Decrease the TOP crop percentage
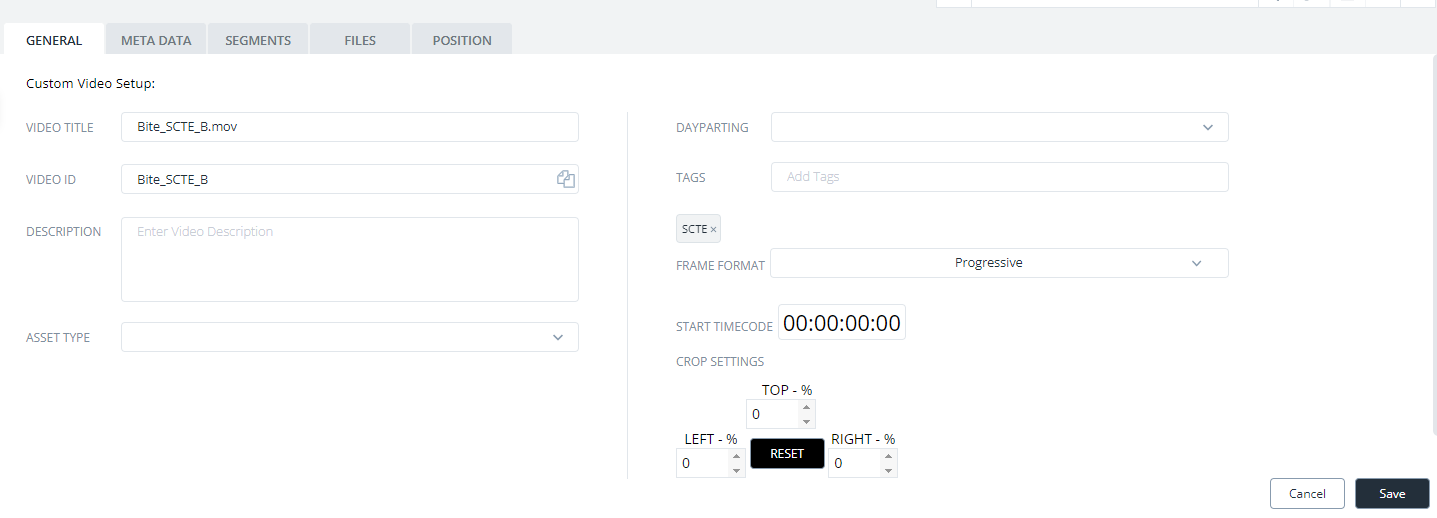 806,421
